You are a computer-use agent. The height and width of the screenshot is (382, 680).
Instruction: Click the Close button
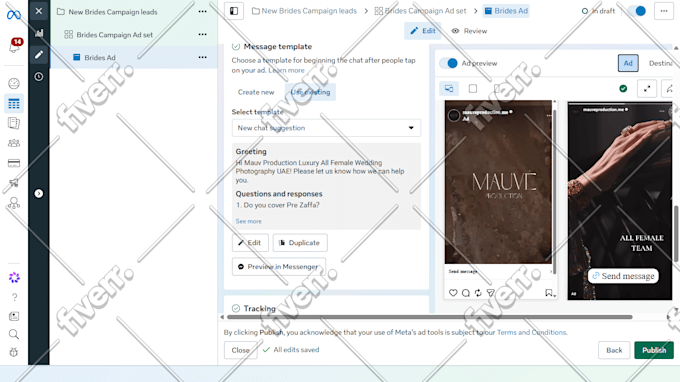point(240,350)
